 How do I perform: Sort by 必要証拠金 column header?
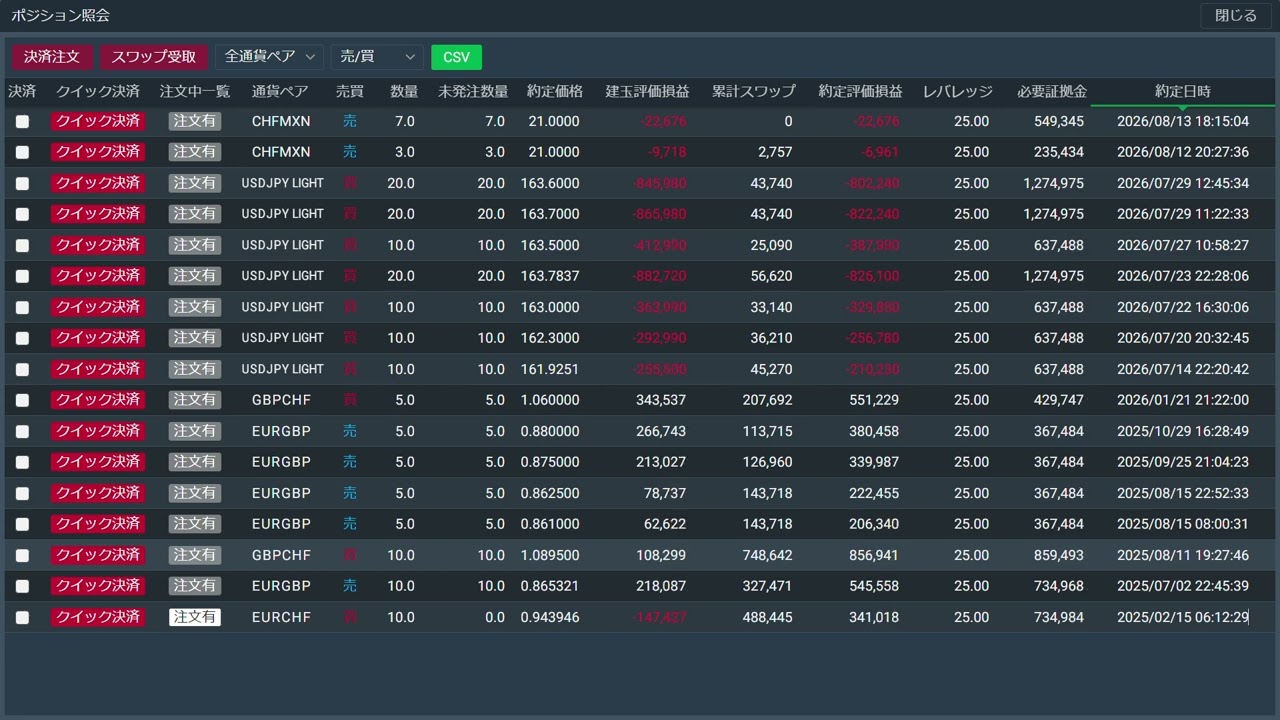[x=1052, y=91]
